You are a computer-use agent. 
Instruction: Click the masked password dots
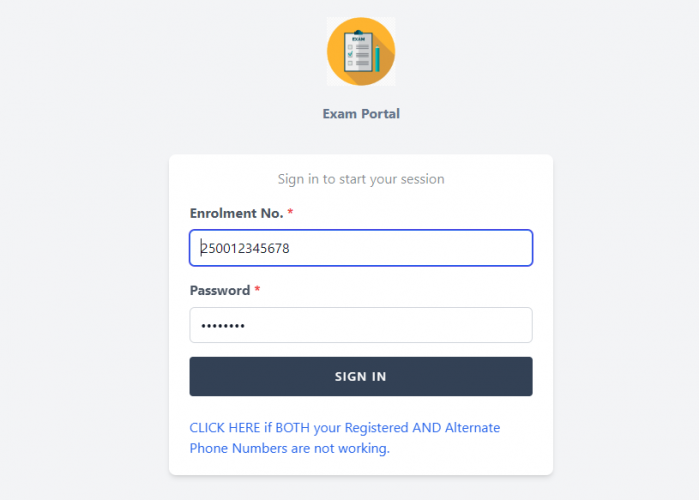coord(222,326)
